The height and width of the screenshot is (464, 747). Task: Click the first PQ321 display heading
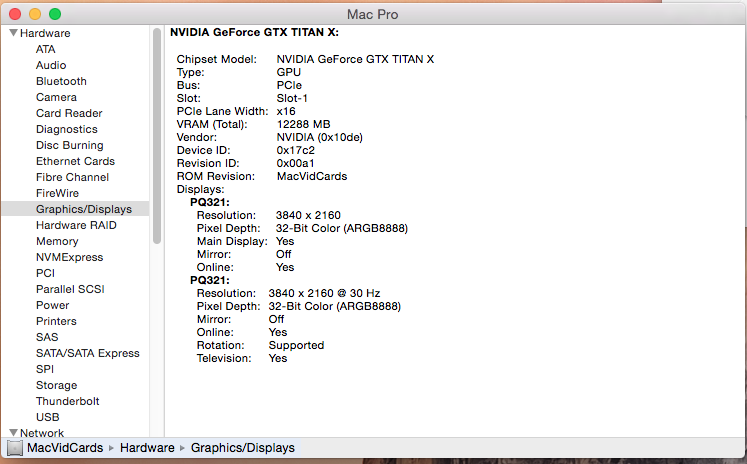[210, 202]
